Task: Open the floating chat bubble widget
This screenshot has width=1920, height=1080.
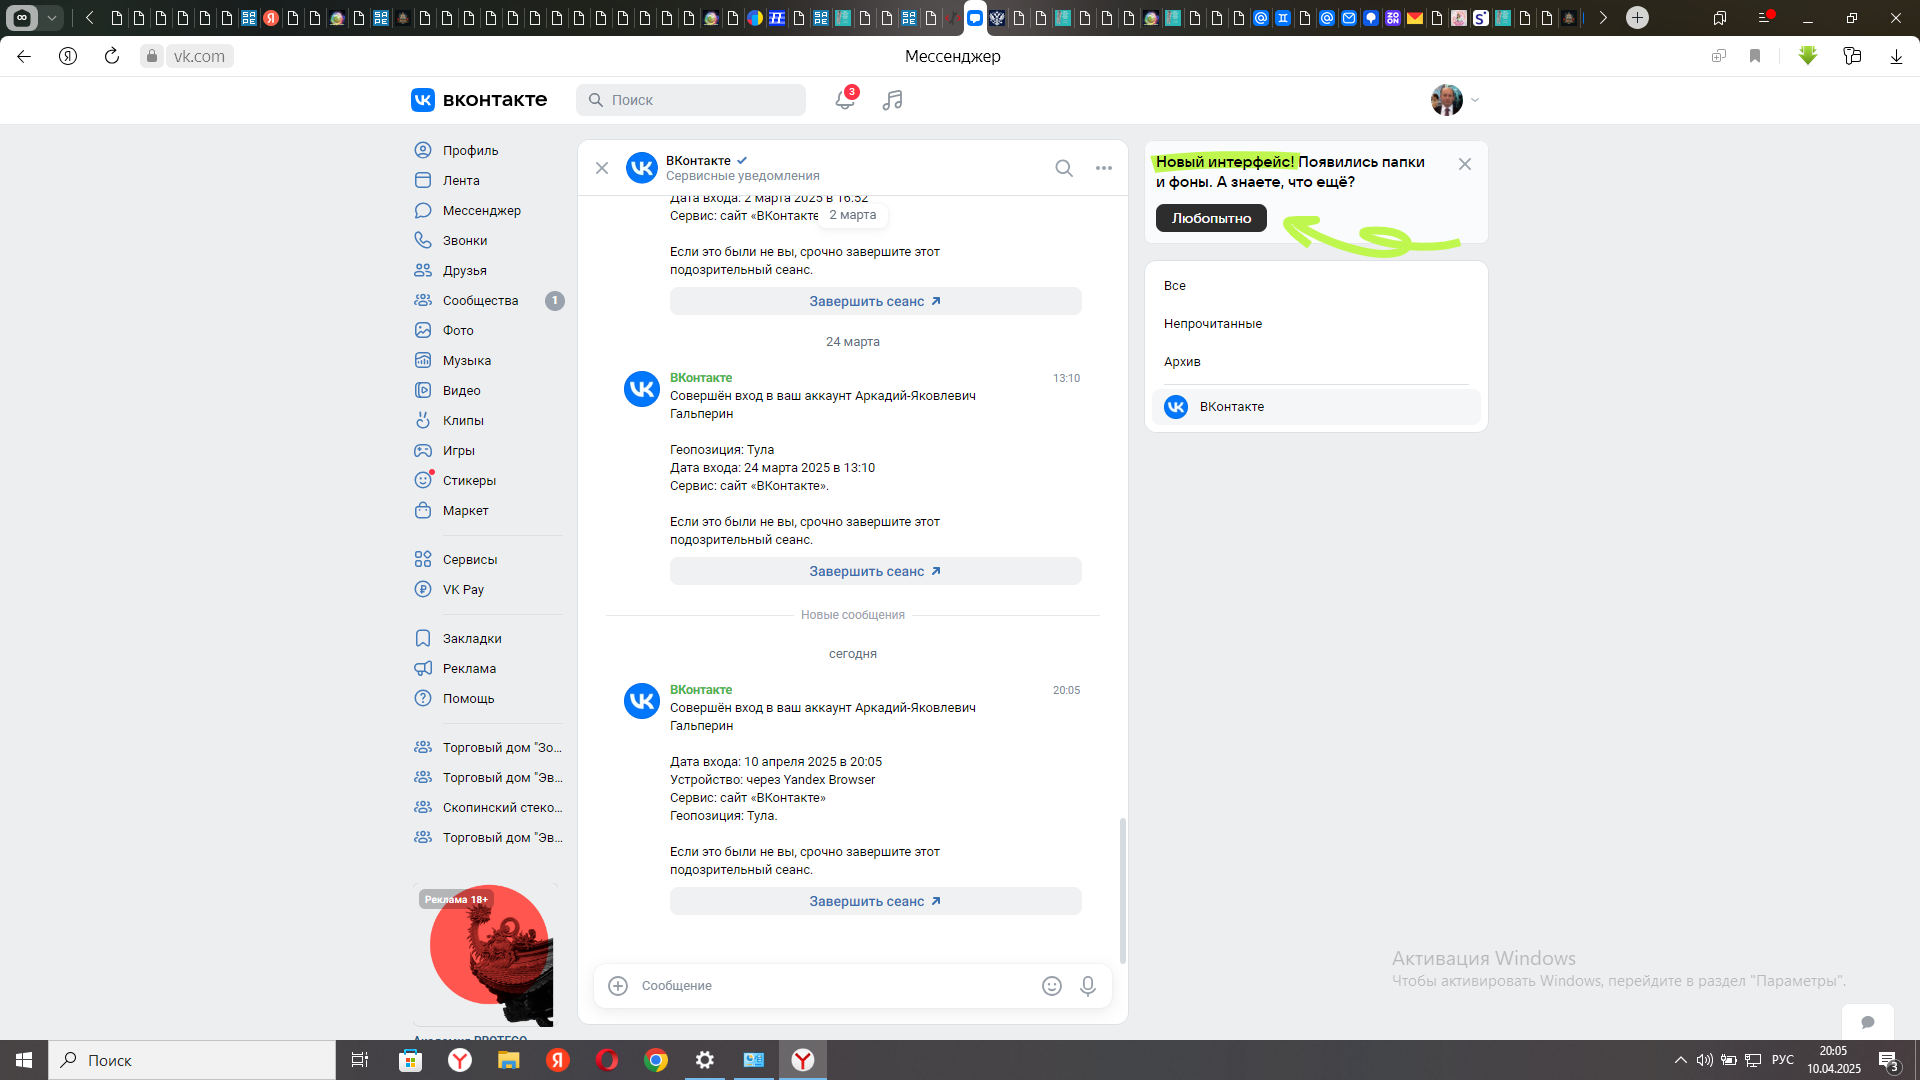Action: click(1868, 1022)
